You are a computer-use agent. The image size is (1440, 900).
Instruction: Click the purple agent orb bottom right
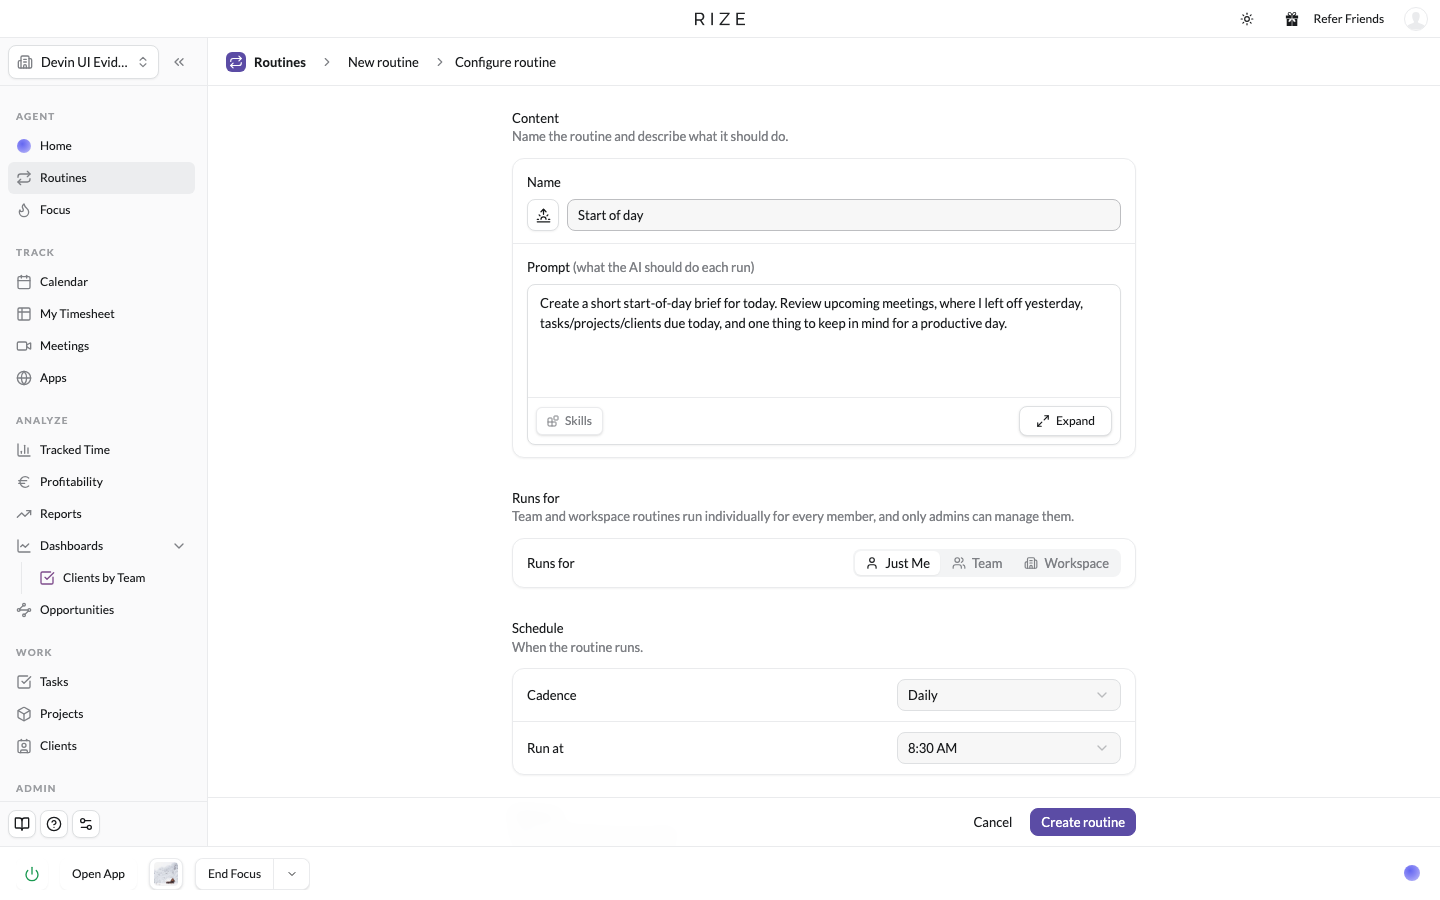pos(1412,873)
